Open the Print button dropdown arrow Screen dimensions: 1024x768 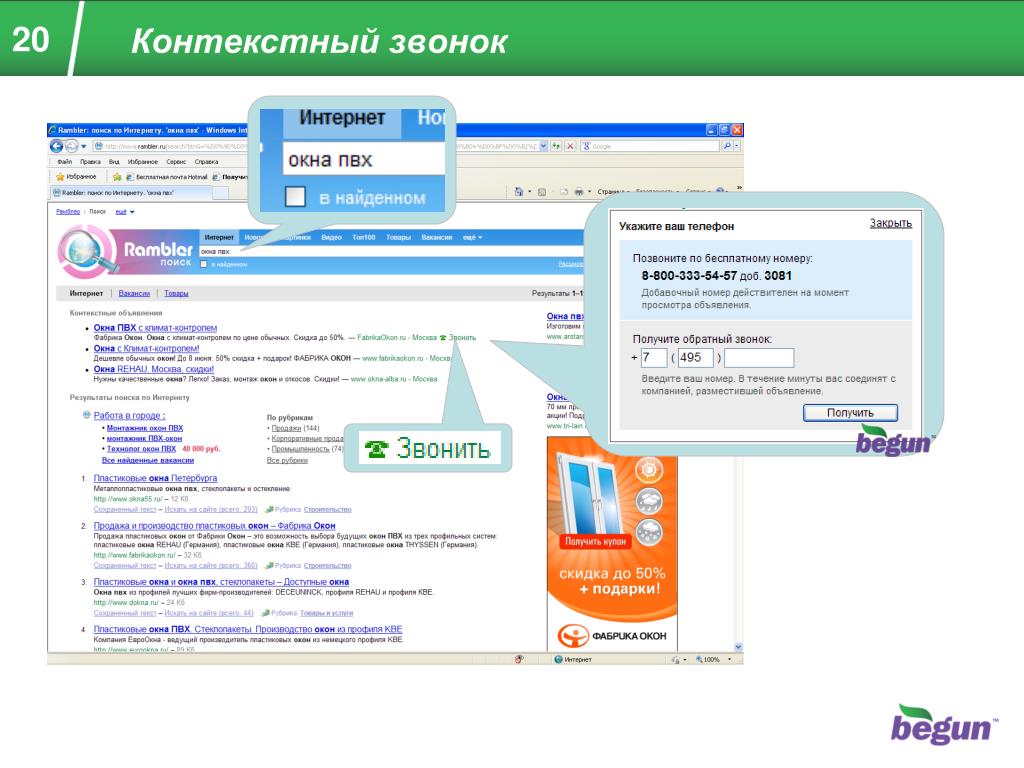click(589, 192)
